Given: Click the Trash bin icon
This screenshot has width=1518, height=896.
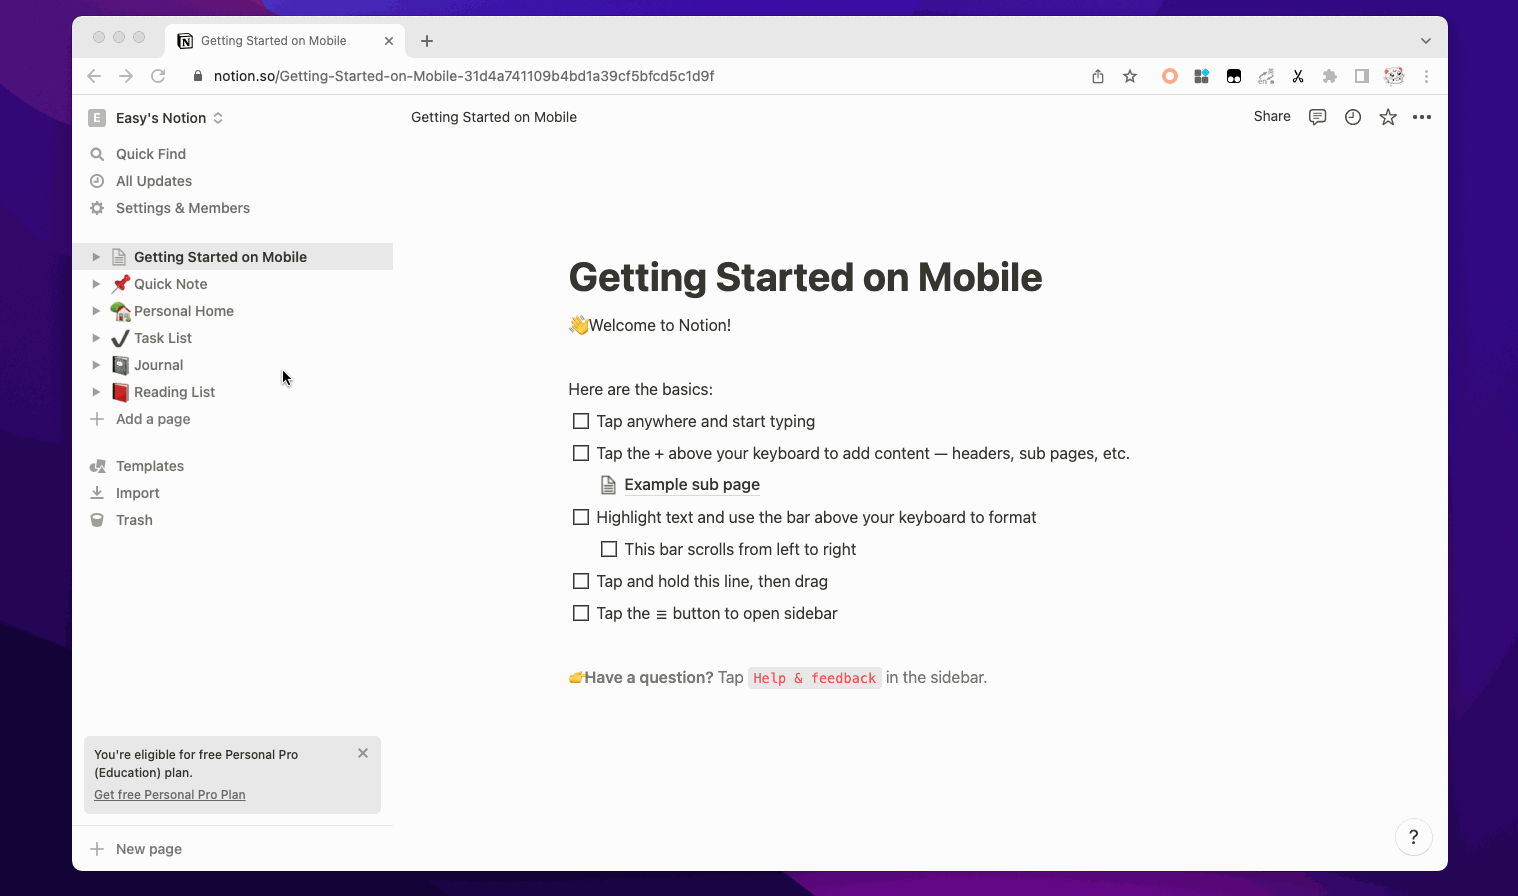Looking at the screenshot, I should click(97, 520).
